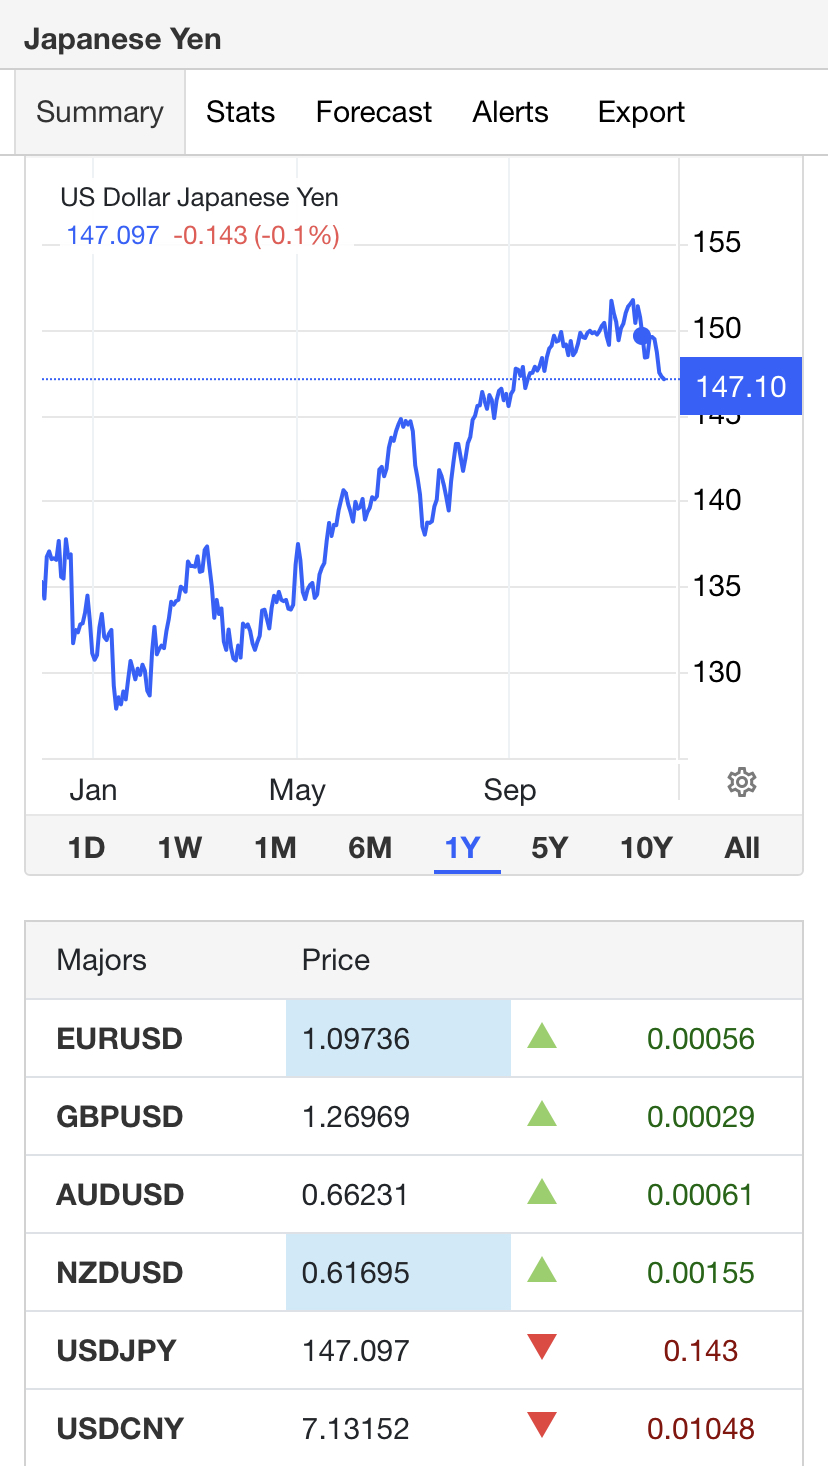Open the AUDUSD currency pair
The width and height of the screenshot is (828, 1466).
(x=120, y=1194)
